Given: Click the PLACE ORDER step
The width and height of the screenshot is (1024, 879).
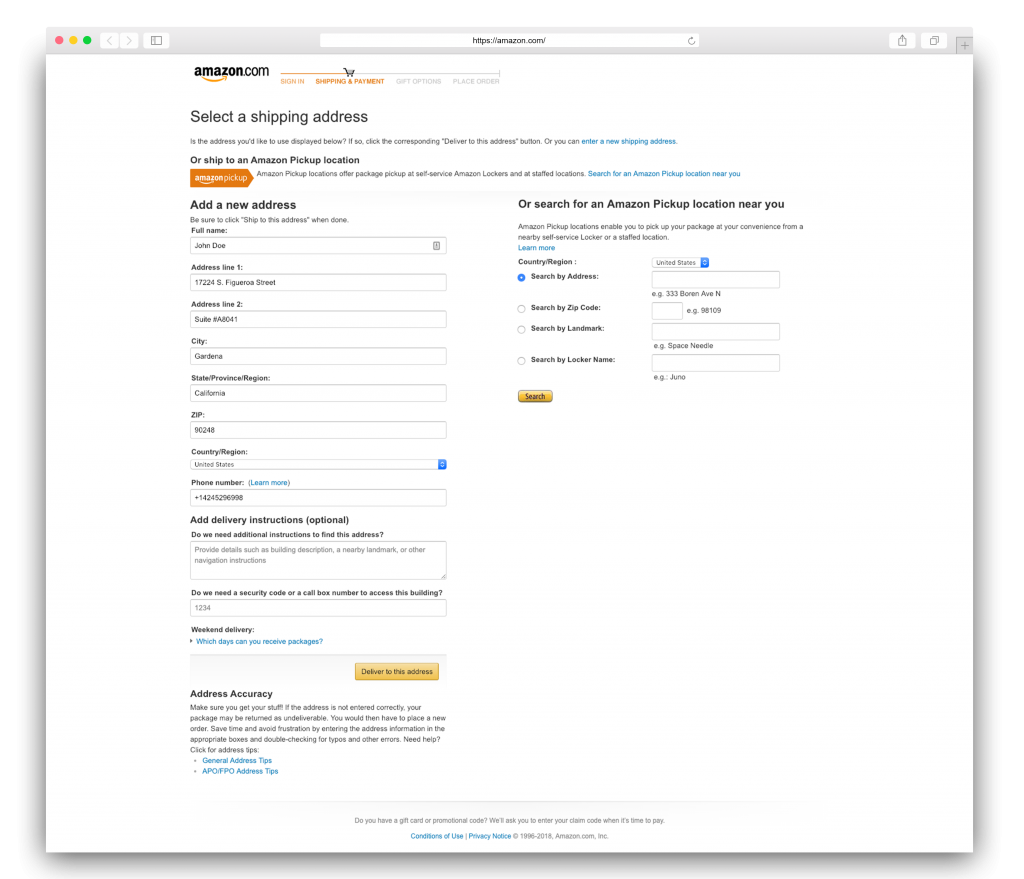Looking at the screenshot, I should [476, 82].
